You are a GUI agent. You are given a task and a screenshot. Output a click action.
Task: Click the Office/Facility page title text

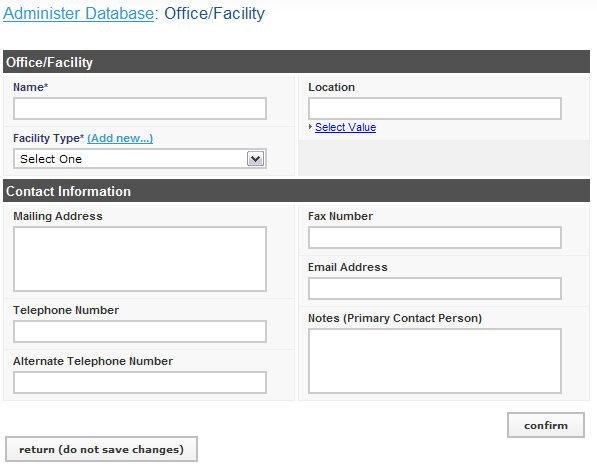pos(214,13)
